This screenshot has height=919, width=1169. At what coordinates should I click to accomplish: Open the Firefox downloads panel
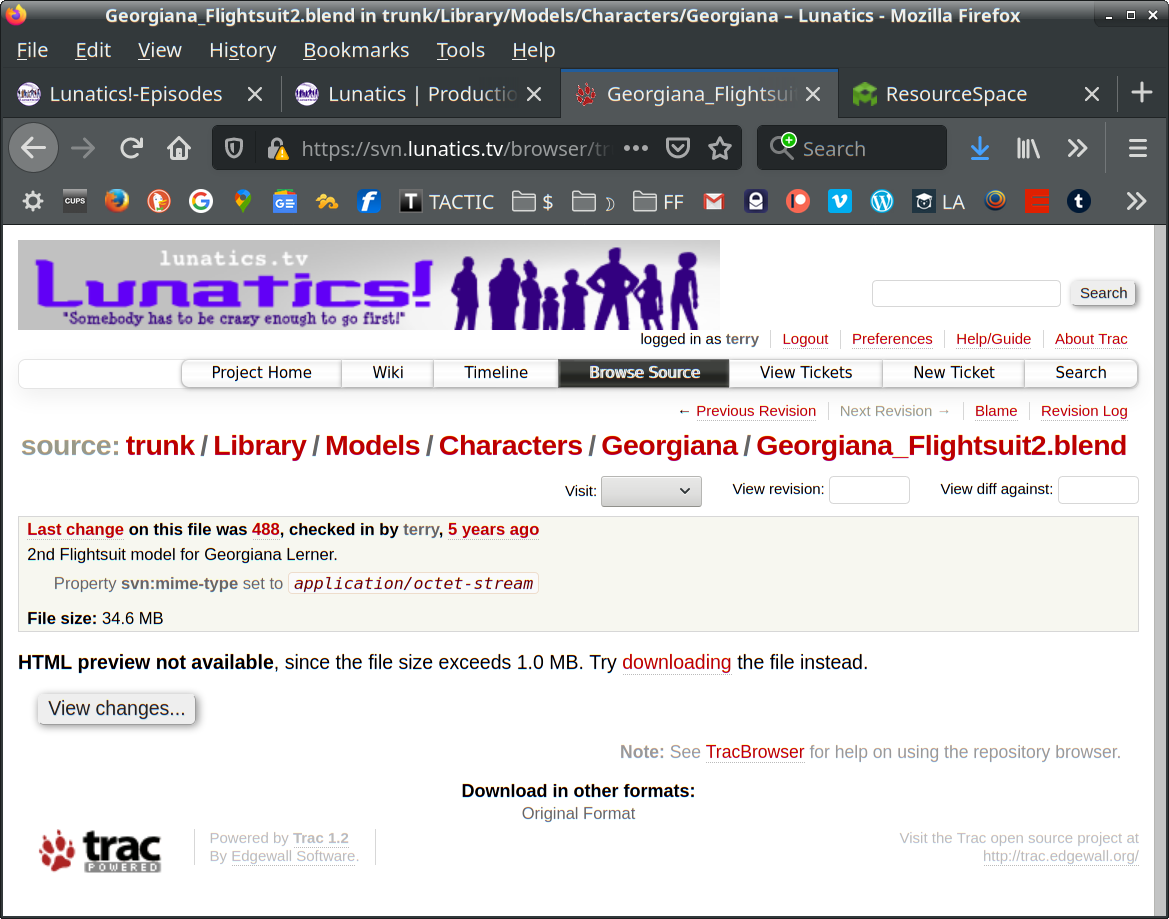click(980, 149)
